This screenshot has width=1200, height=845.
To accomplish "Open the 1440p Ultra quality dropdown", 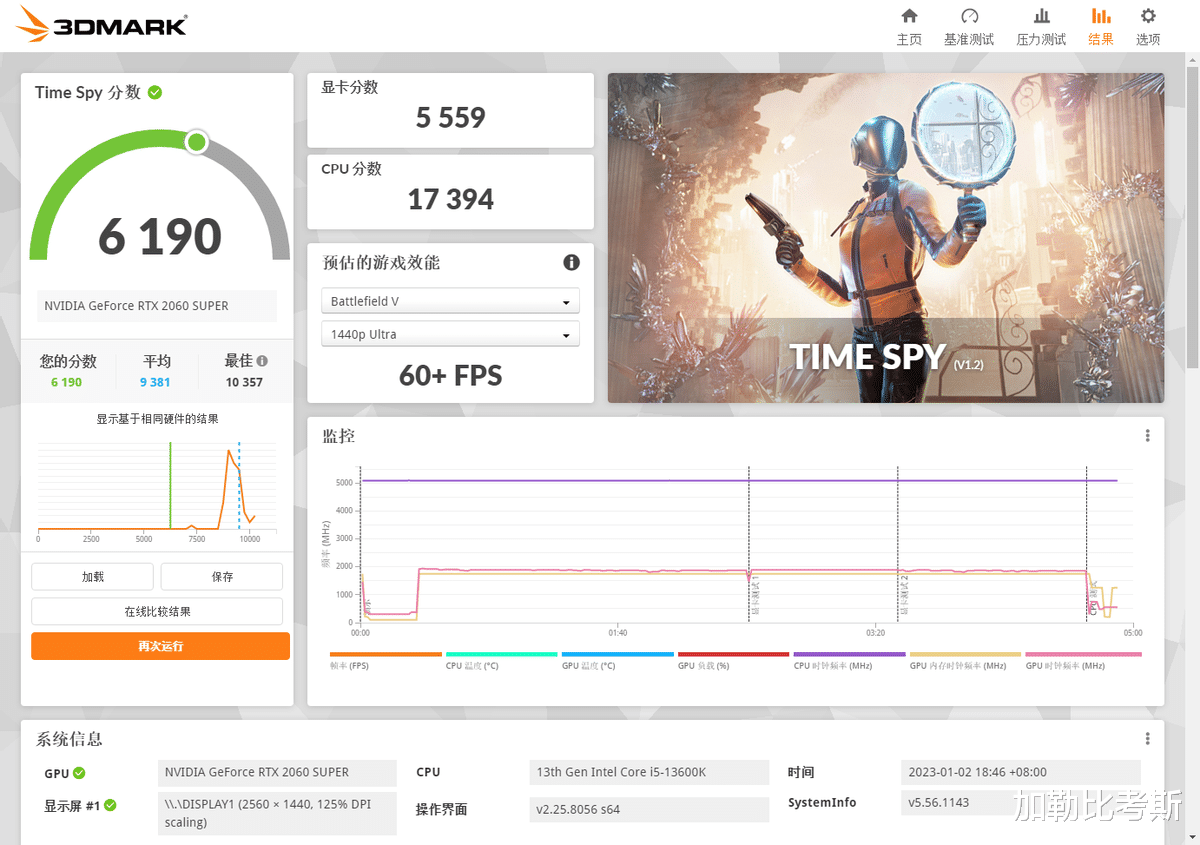I will coord(450,333).
